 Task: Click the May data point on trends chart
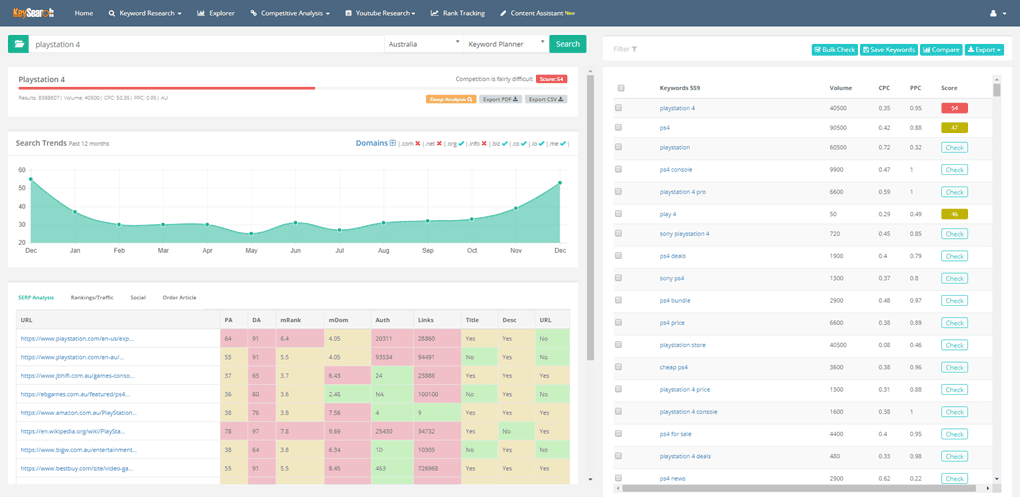pyautogui.click(x=251, y=234)
